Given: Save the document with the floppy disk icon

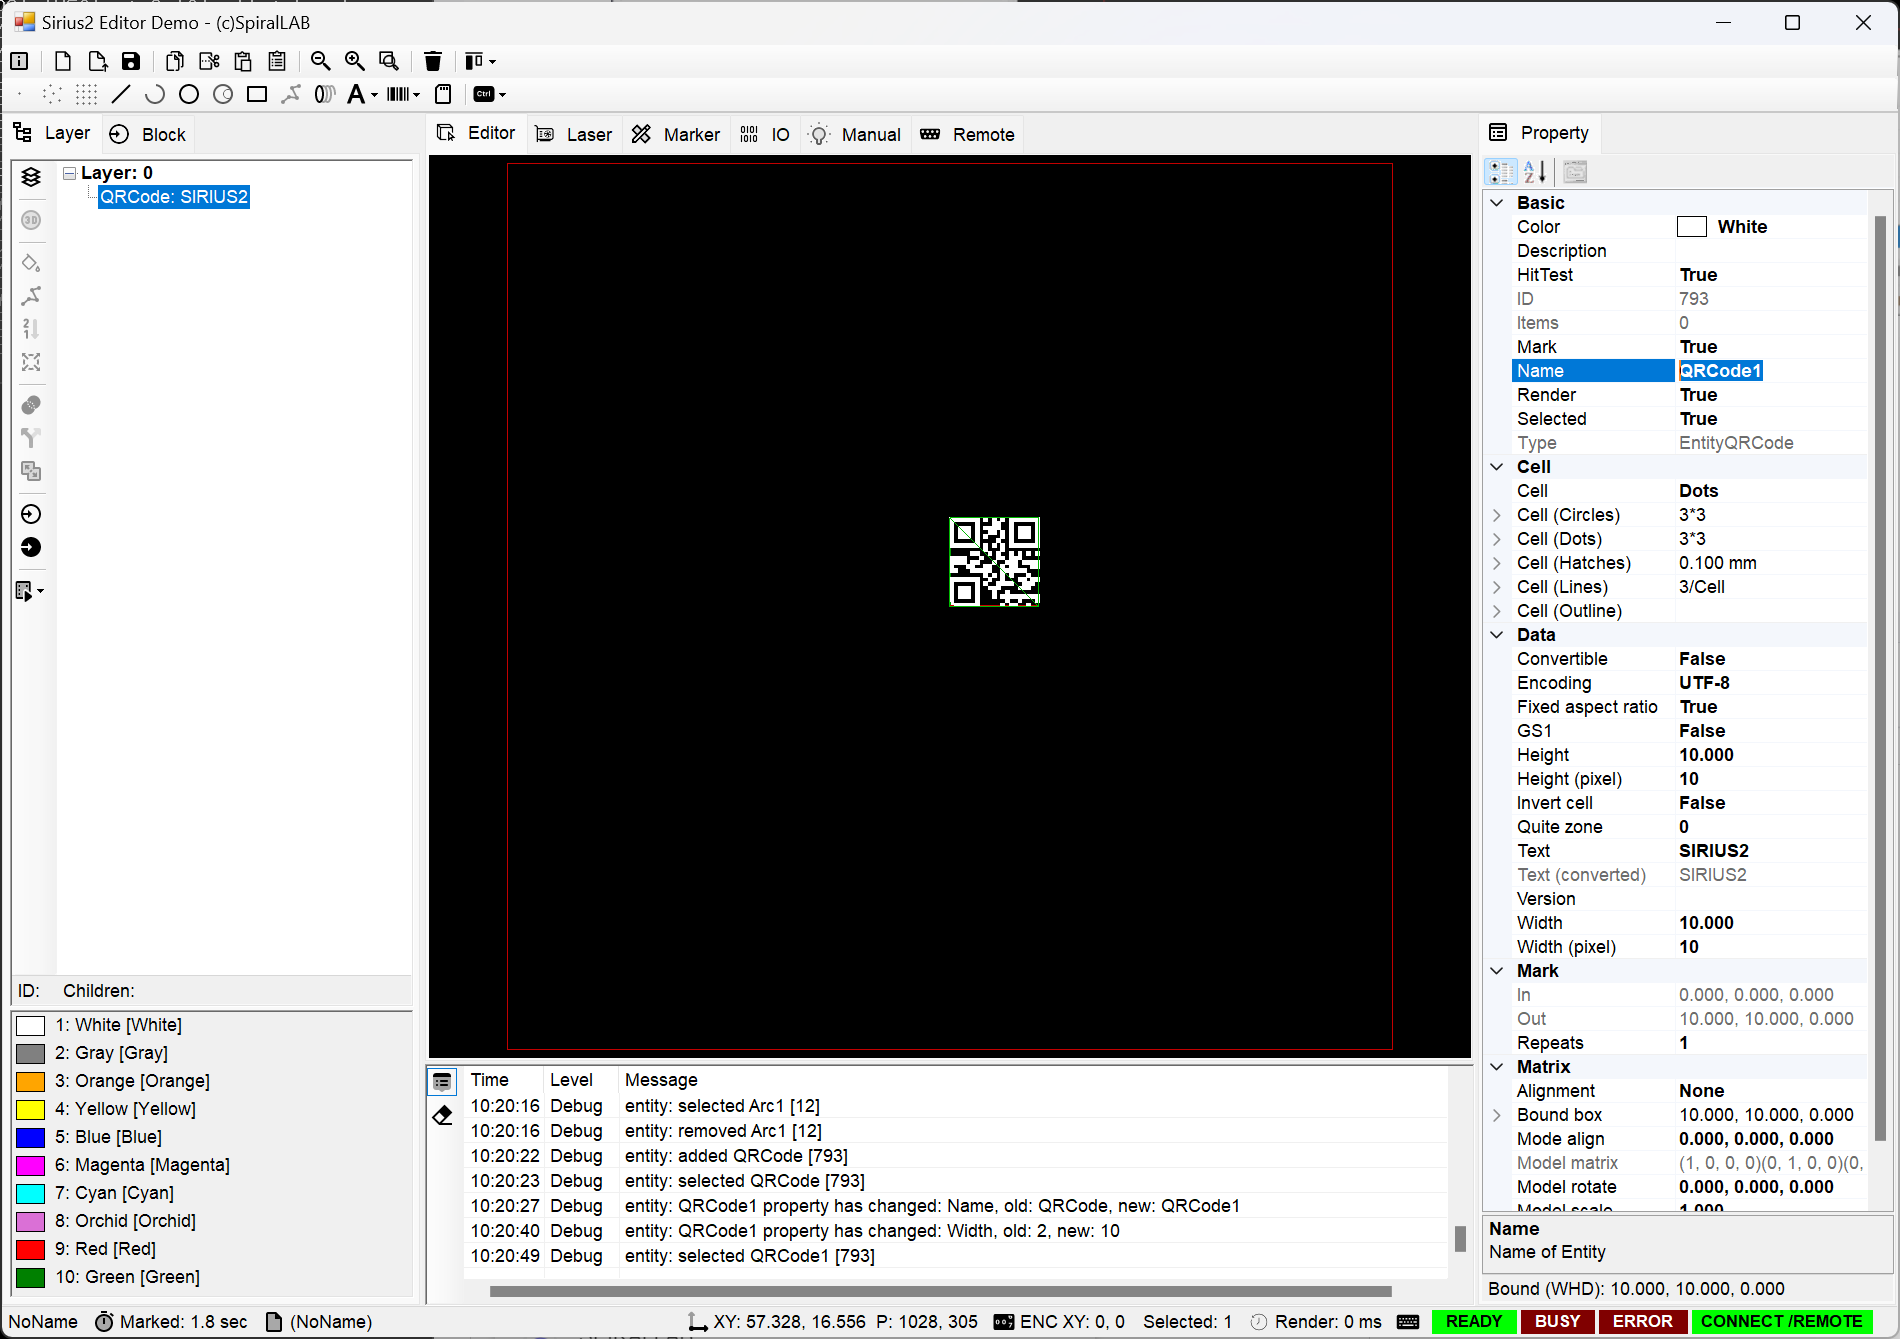Looking at the screenshot, I should coord(131,61).
